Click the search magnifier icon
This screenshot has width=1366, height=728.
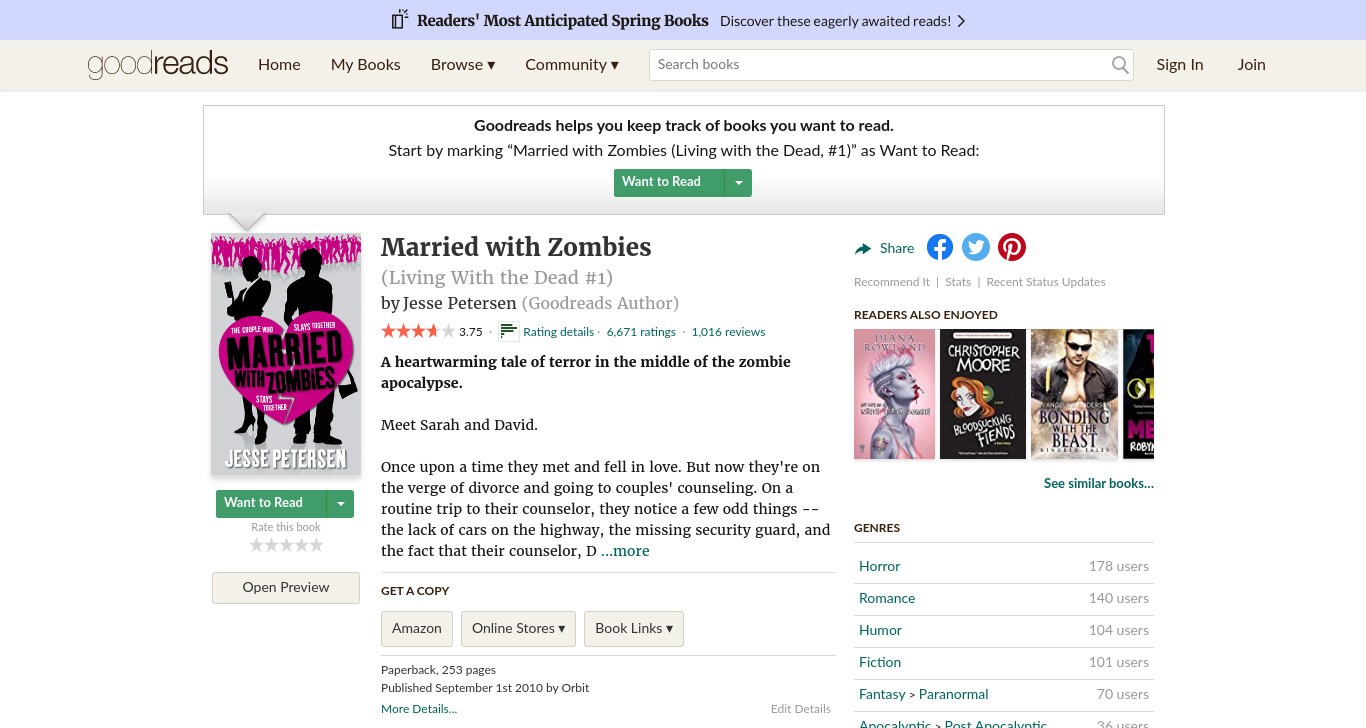[1120, 65]
